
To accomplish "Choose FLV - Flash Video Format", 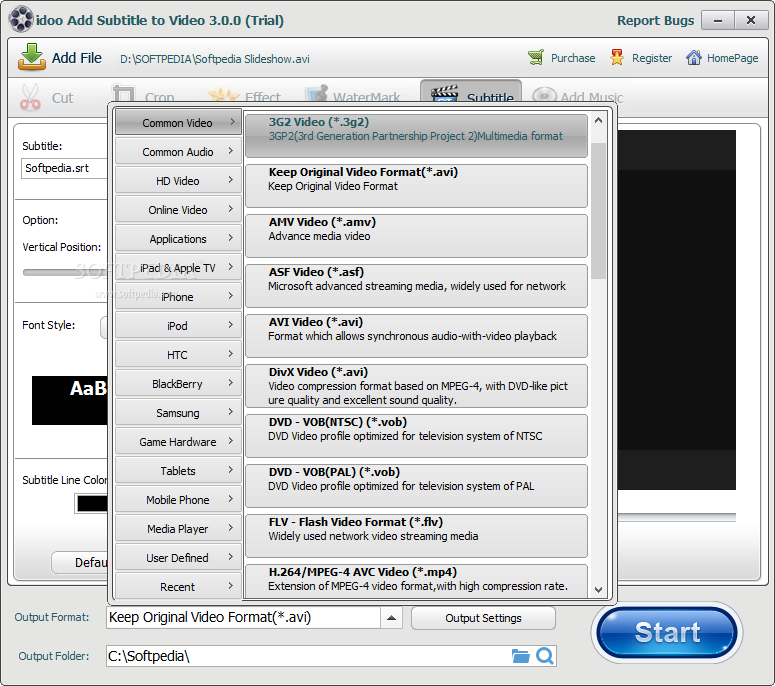I will (417, 535).
